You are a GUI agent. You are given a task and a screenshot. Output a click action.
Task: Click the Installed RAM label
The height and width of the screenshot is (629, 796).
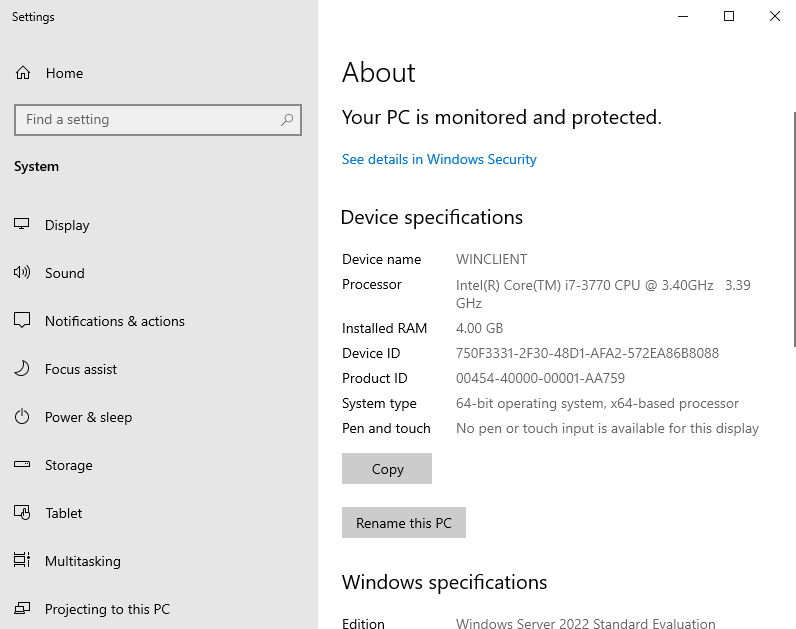click(x=384, y=328)
